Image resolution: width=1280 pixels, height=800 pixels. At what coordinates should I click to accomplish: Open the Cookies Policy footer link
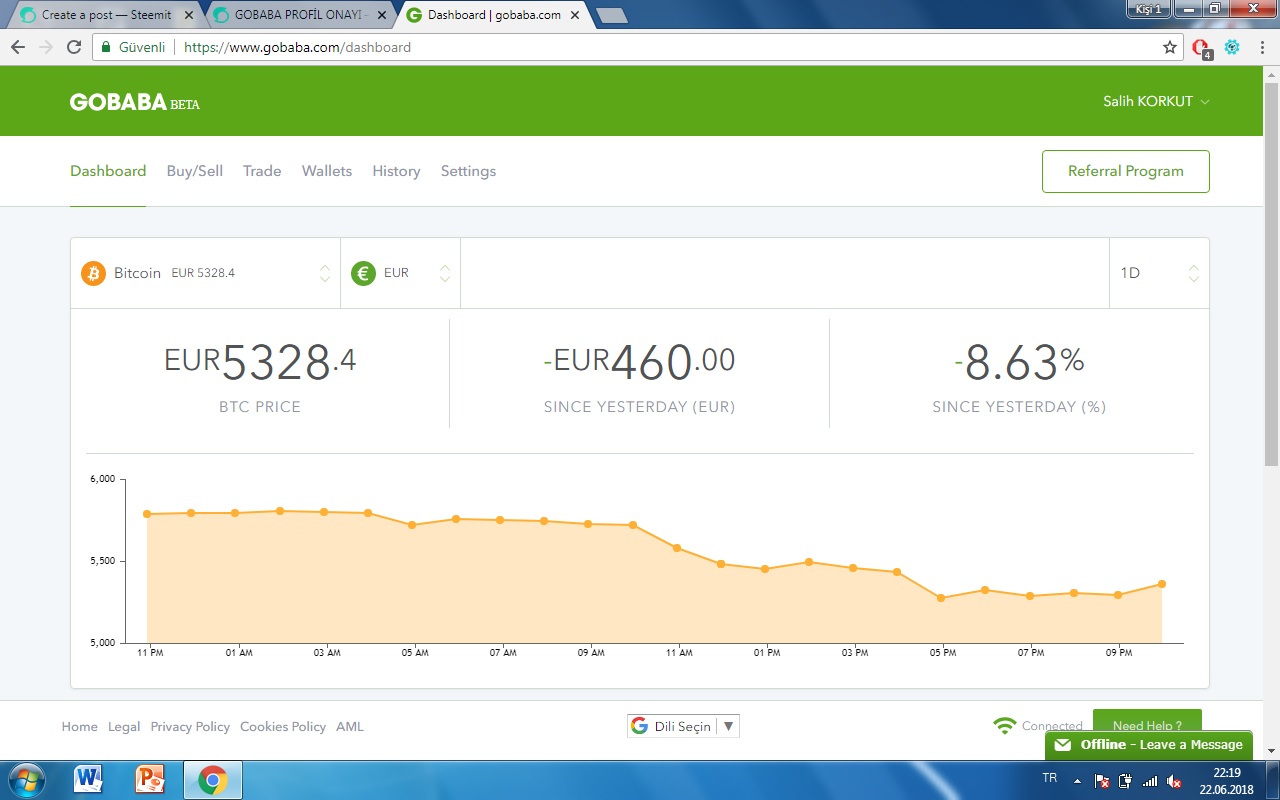click(283, 727)
